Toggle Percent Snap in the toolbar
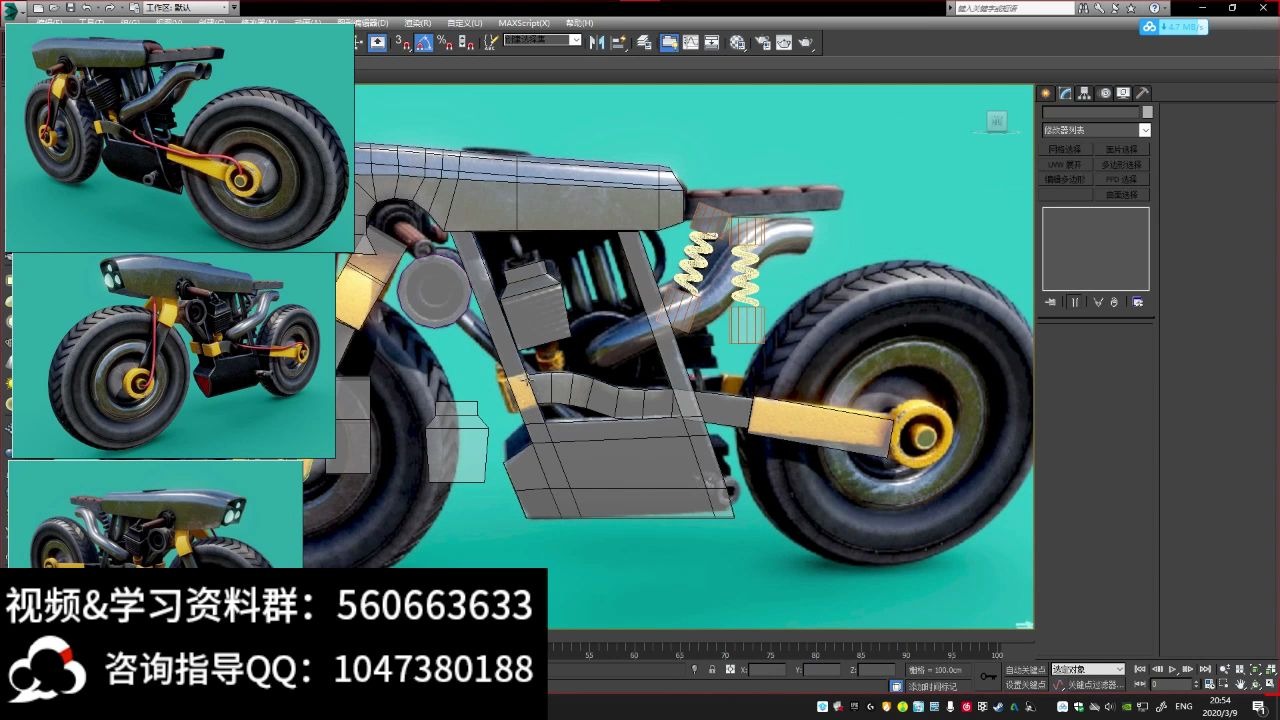Image resolution: width=1280 pixels, height=720 pixels. point(441,42)
